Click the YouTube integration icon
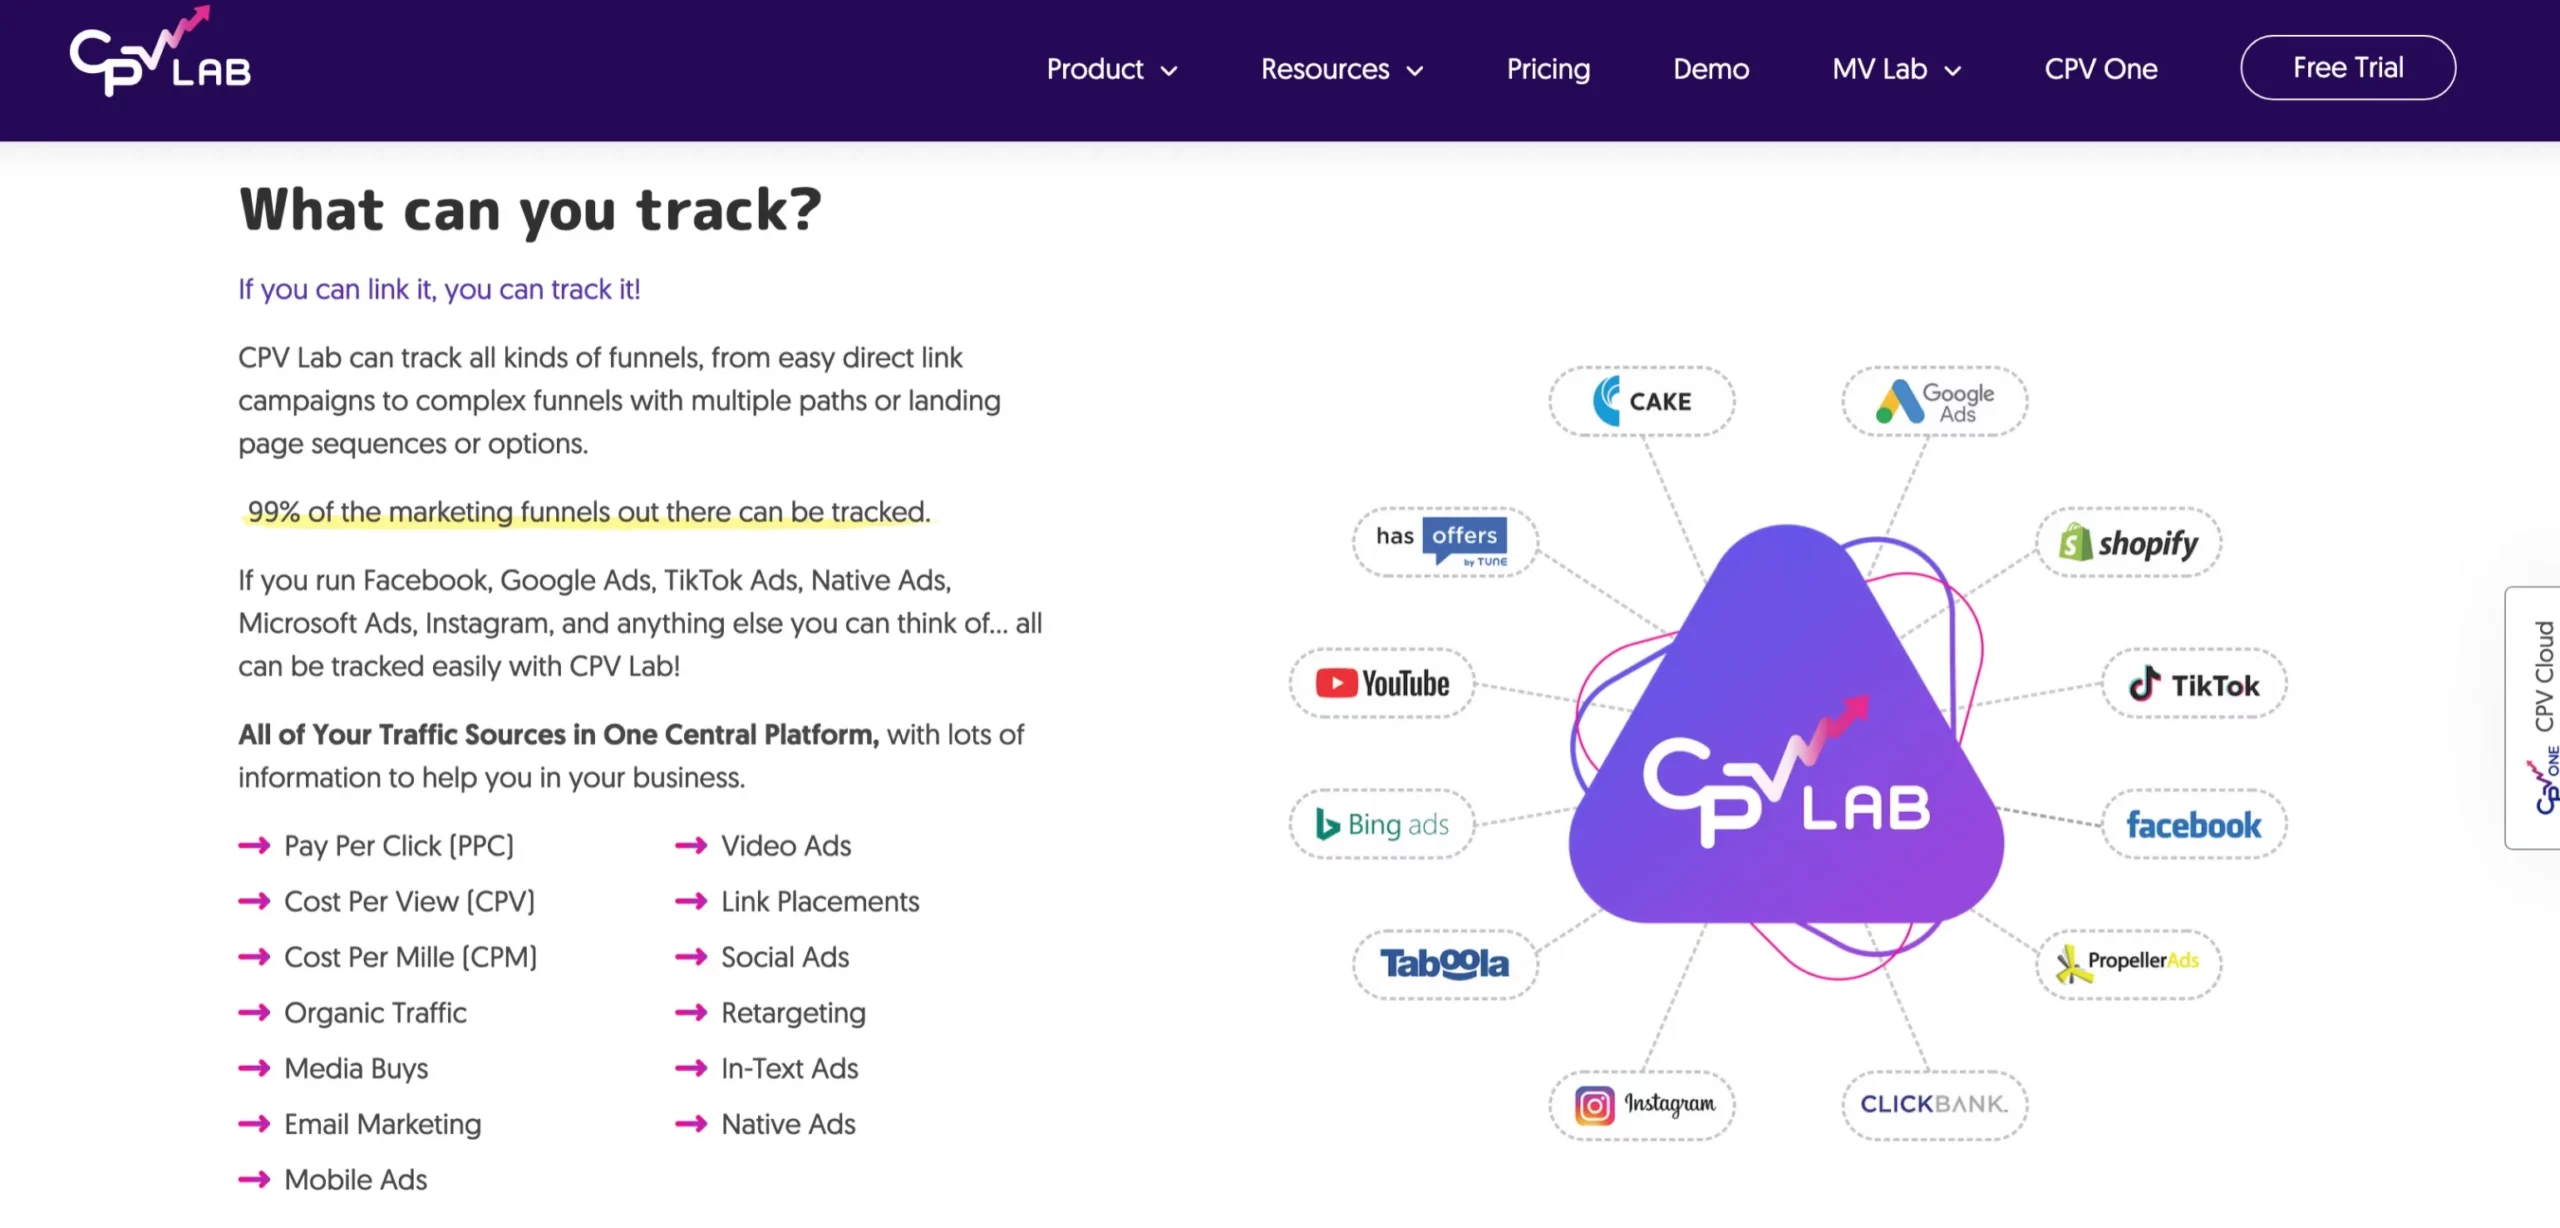Image resolution: width=2560 pixels, height=1228 pixels. 1384,683
